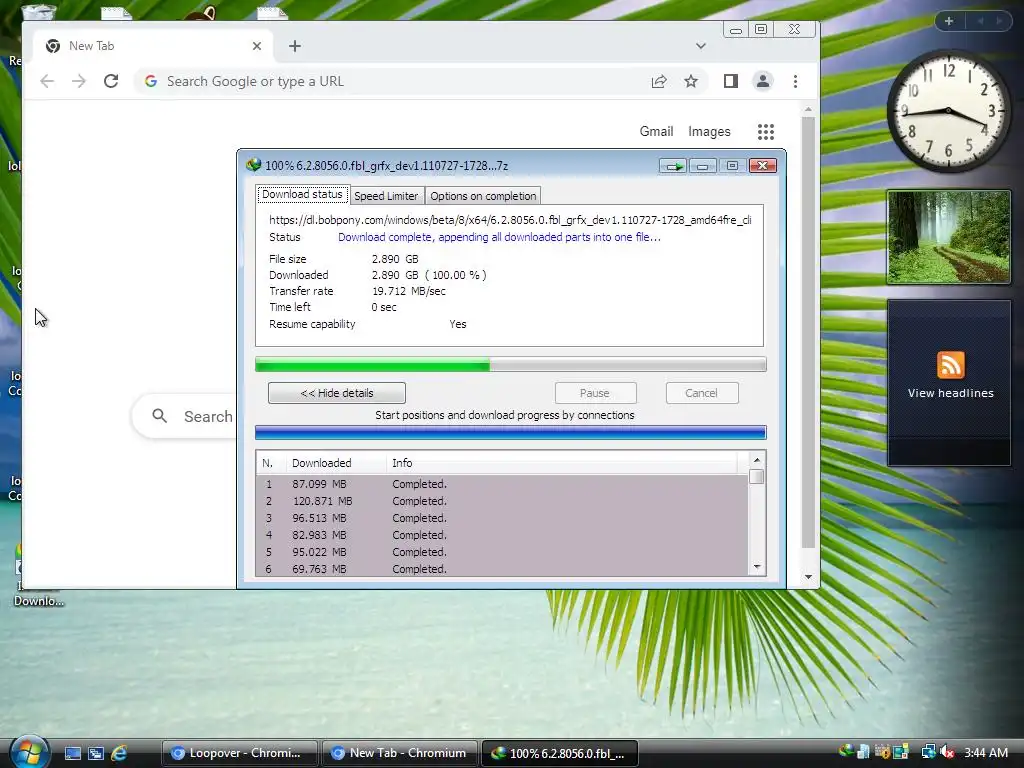The width and height of the screenshot is (1024, 768).
Task: Switch to the Download status tab
Action: pos(302,195)
